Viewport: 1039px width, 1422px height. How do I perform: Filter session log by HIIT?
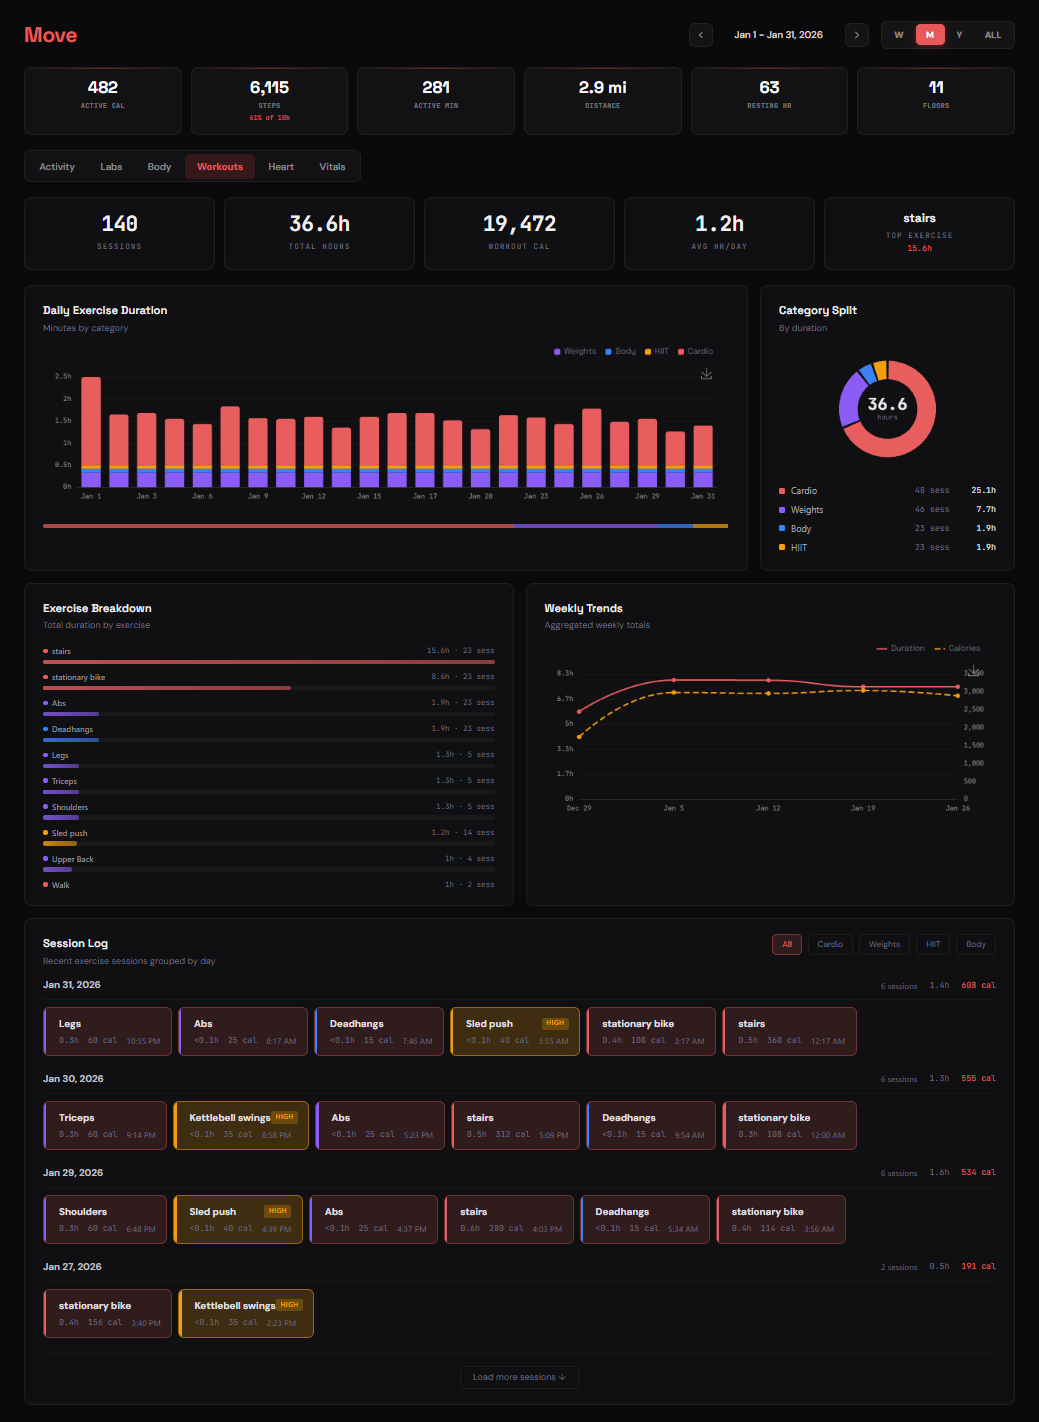(x=932, y=944)
